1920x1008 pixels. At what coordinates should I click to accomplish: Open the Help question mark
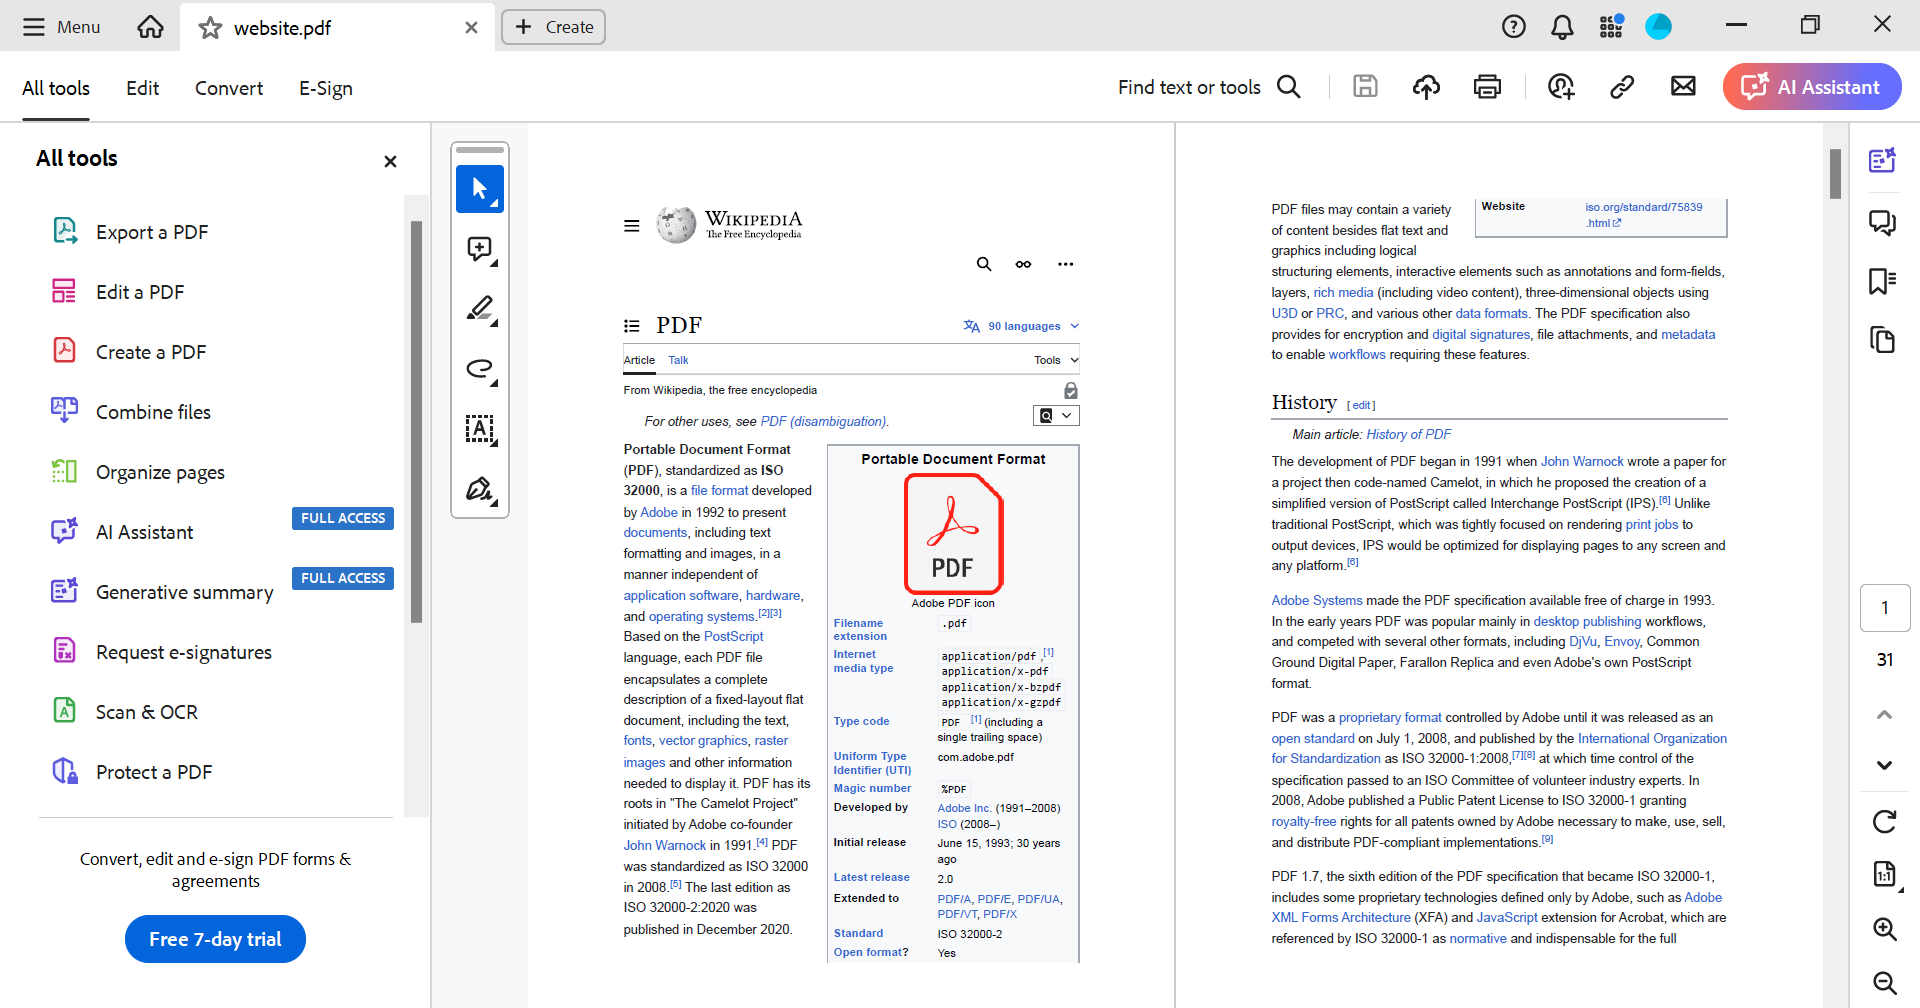(x=1513, y=27)
